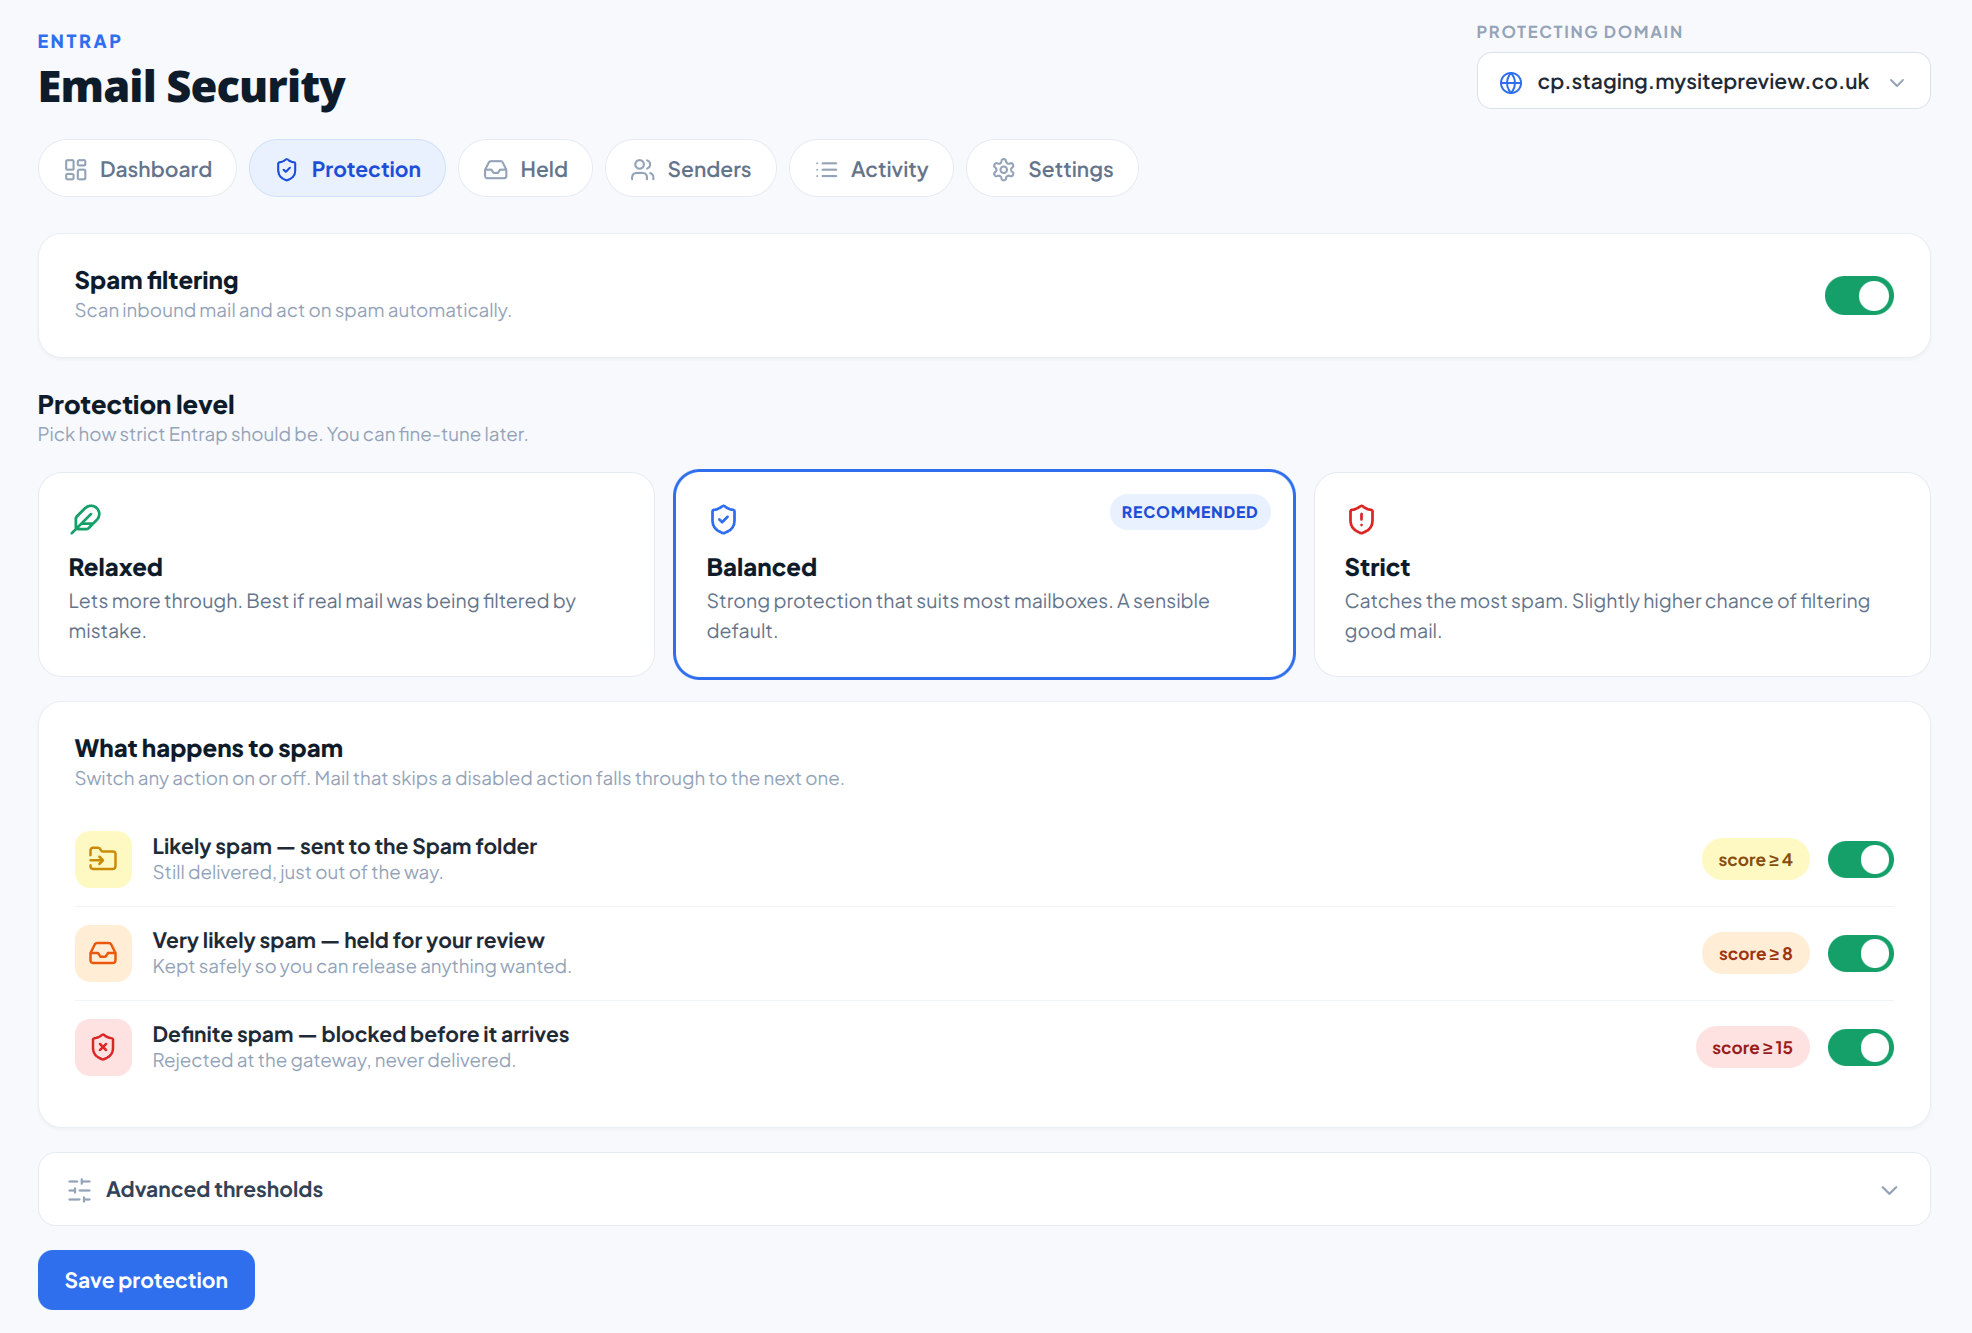Click the What happens to spam heading
This screenshot has width=1972, height=1333.
click(x=209, y=748)
